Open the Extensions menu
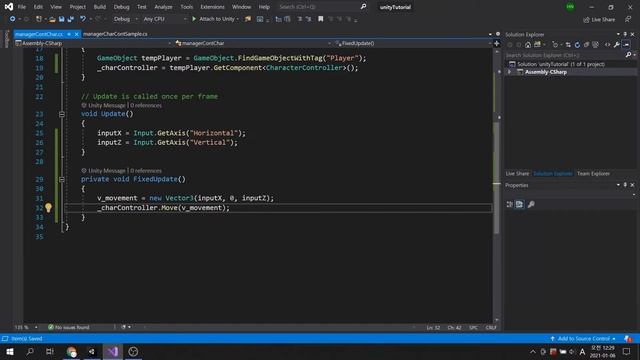640x360 pixels. [212, 7]
